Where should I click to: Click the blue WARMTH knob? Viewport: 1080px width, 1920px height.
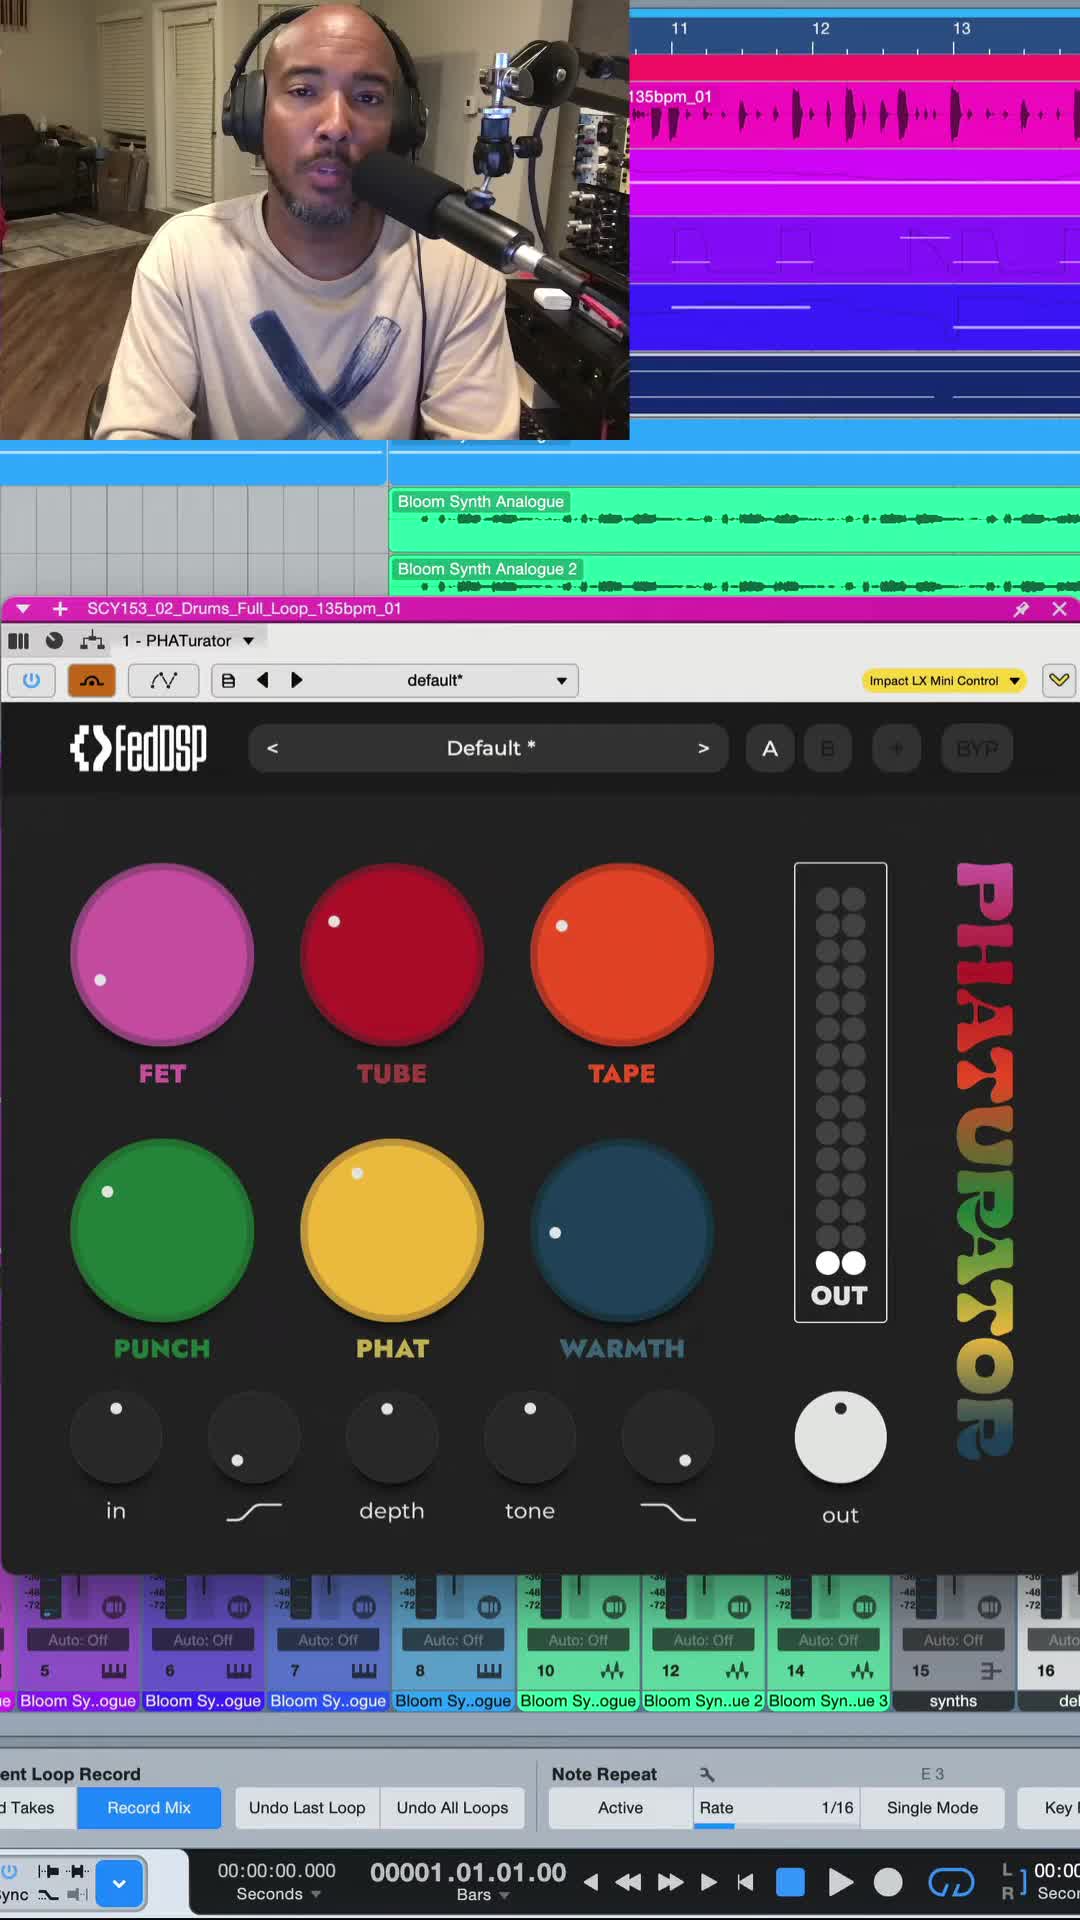coord(622,1230)
